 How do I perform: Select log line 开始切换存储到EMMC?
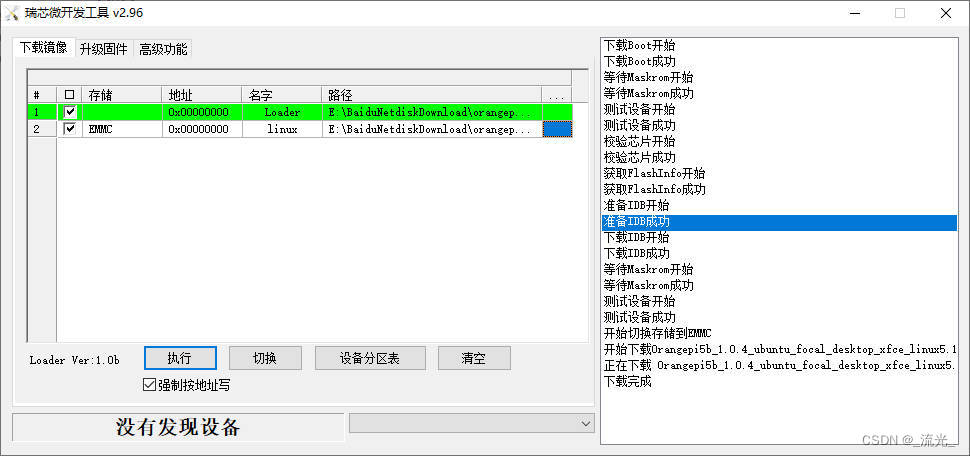(x=779, y=333)
